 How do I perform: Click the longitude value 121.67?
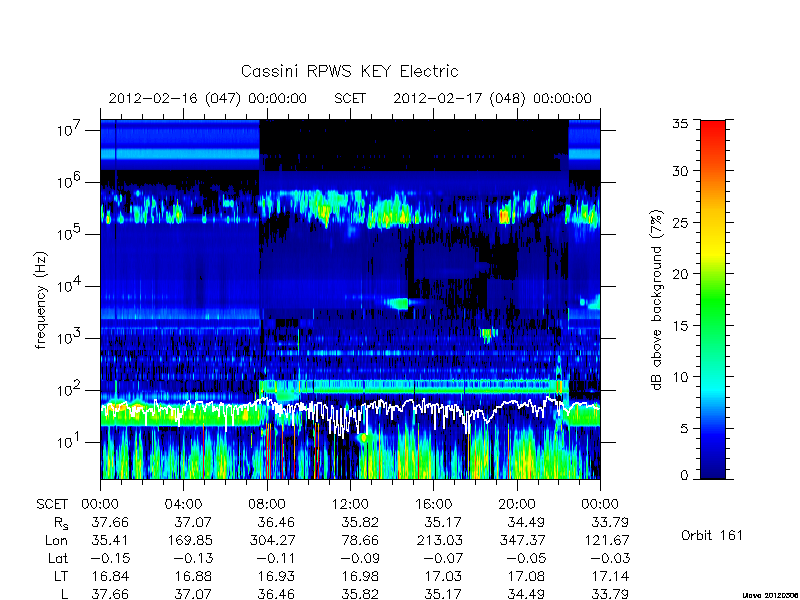[x=606, y=540]
